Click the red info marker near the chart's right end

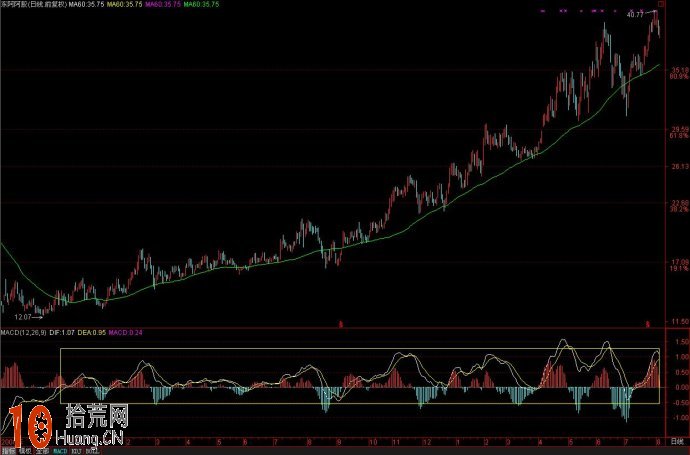tap(647, 323)
